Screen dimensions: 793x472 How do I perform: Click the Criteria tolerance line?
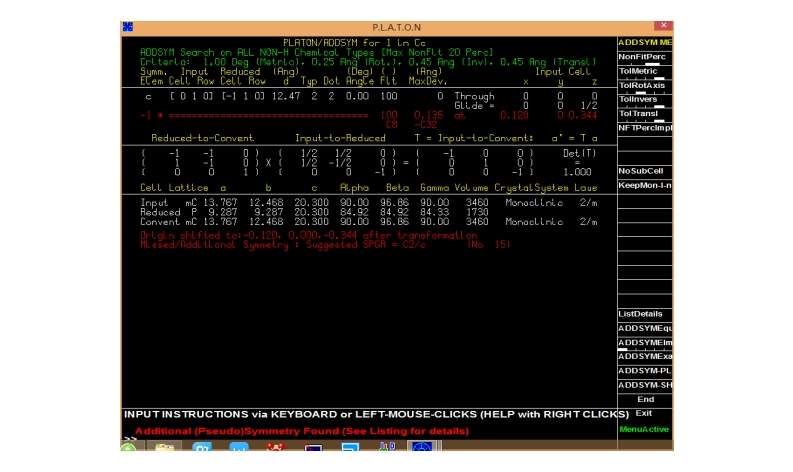click(x=368, y=62)
